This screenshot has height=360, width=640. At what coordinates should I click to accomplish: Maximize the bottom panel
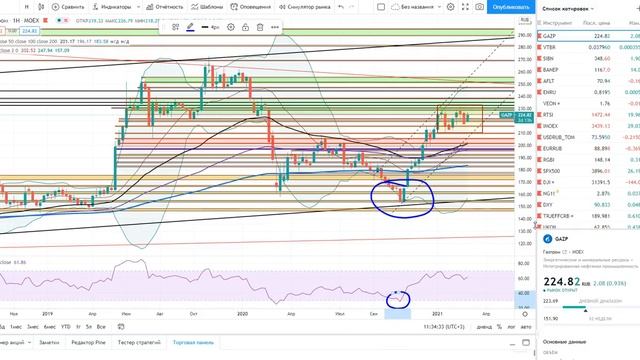click(x=526, y=342)
